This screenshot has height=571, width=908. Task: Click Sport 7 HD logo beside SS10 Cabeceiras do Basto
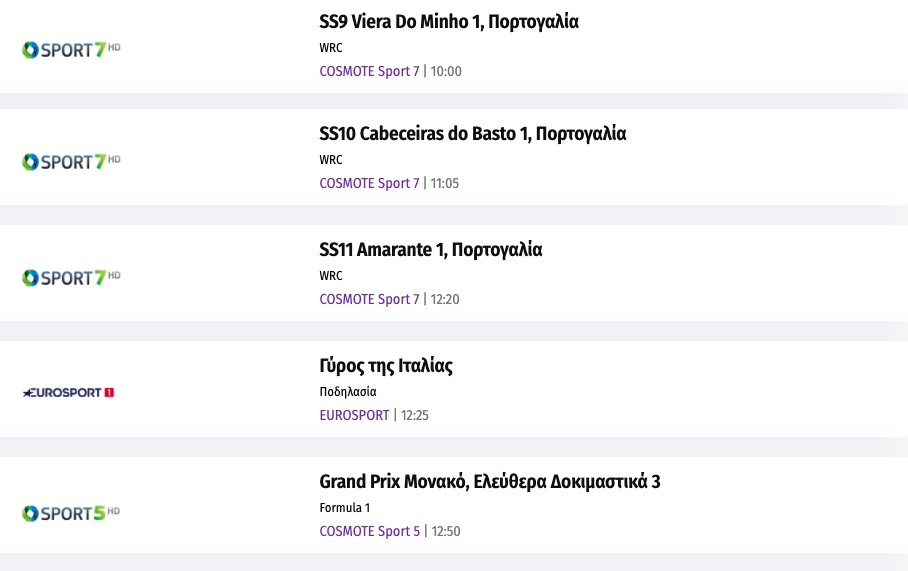pos(71,161)
